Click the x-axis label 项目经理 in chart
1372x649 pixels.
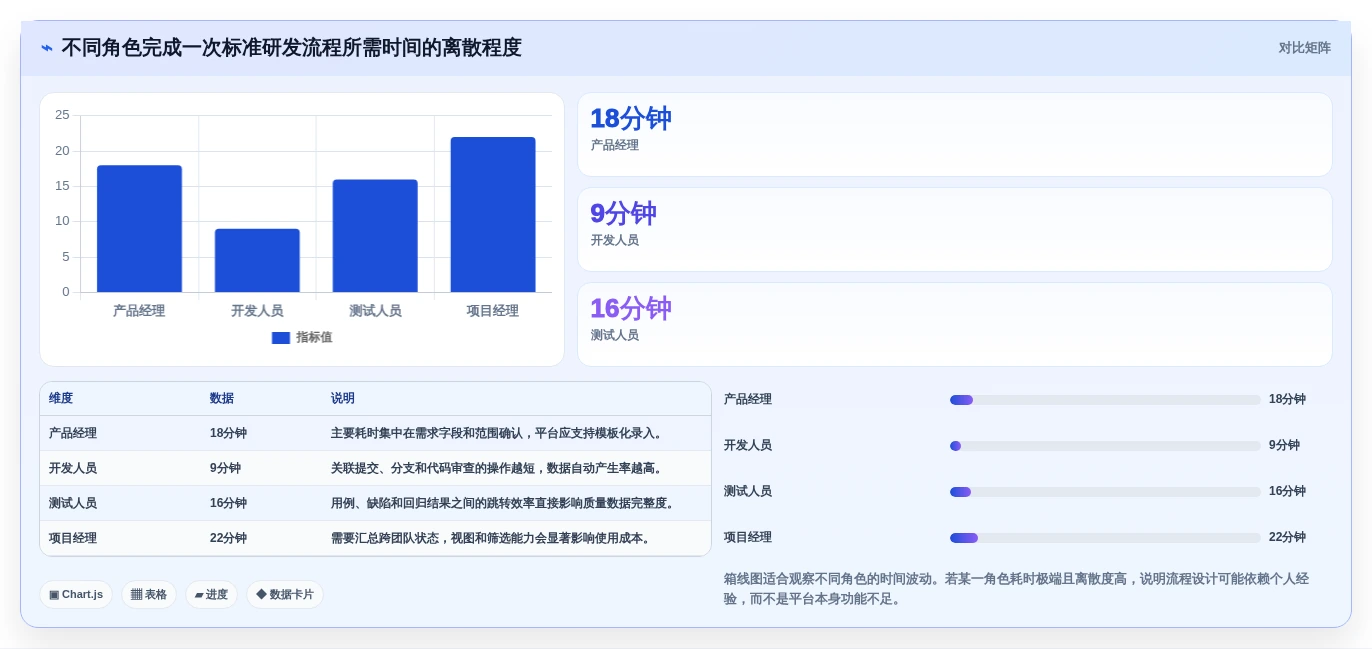tap(493, 311)
